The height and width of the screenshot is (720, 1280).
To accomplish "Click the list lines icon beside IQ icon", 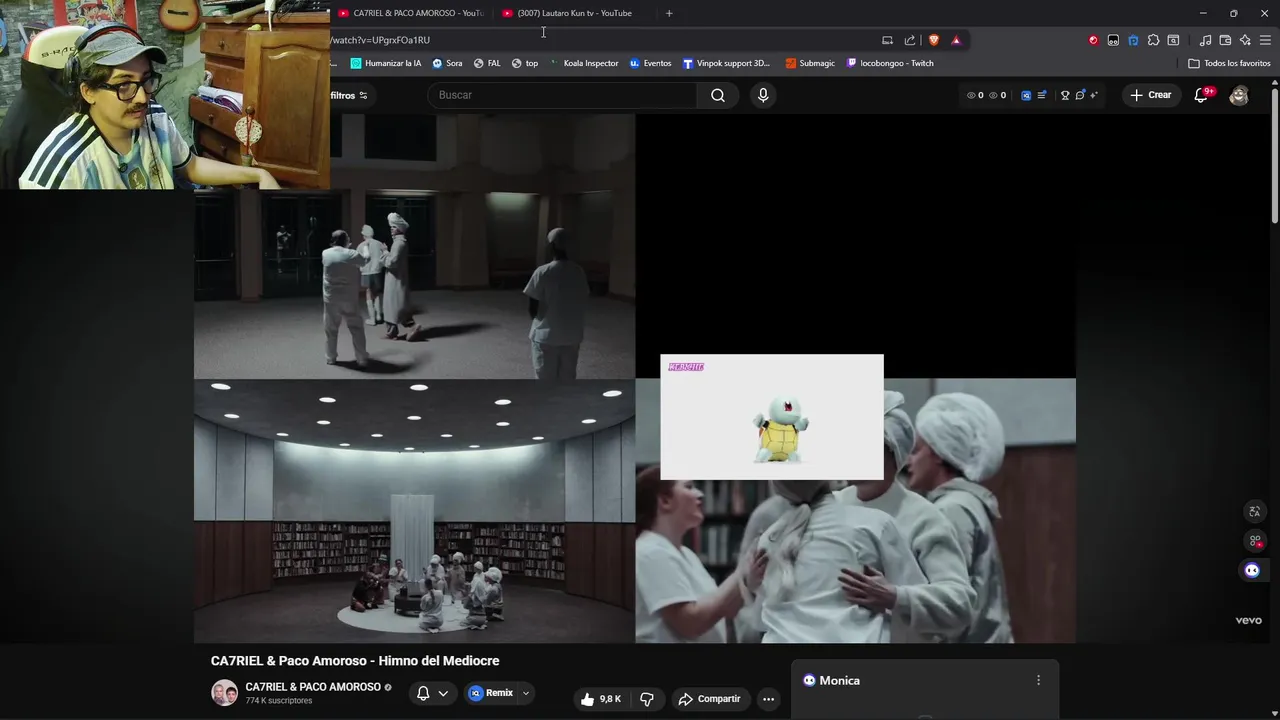I will pyautogui.click(x=1041, y=95).
